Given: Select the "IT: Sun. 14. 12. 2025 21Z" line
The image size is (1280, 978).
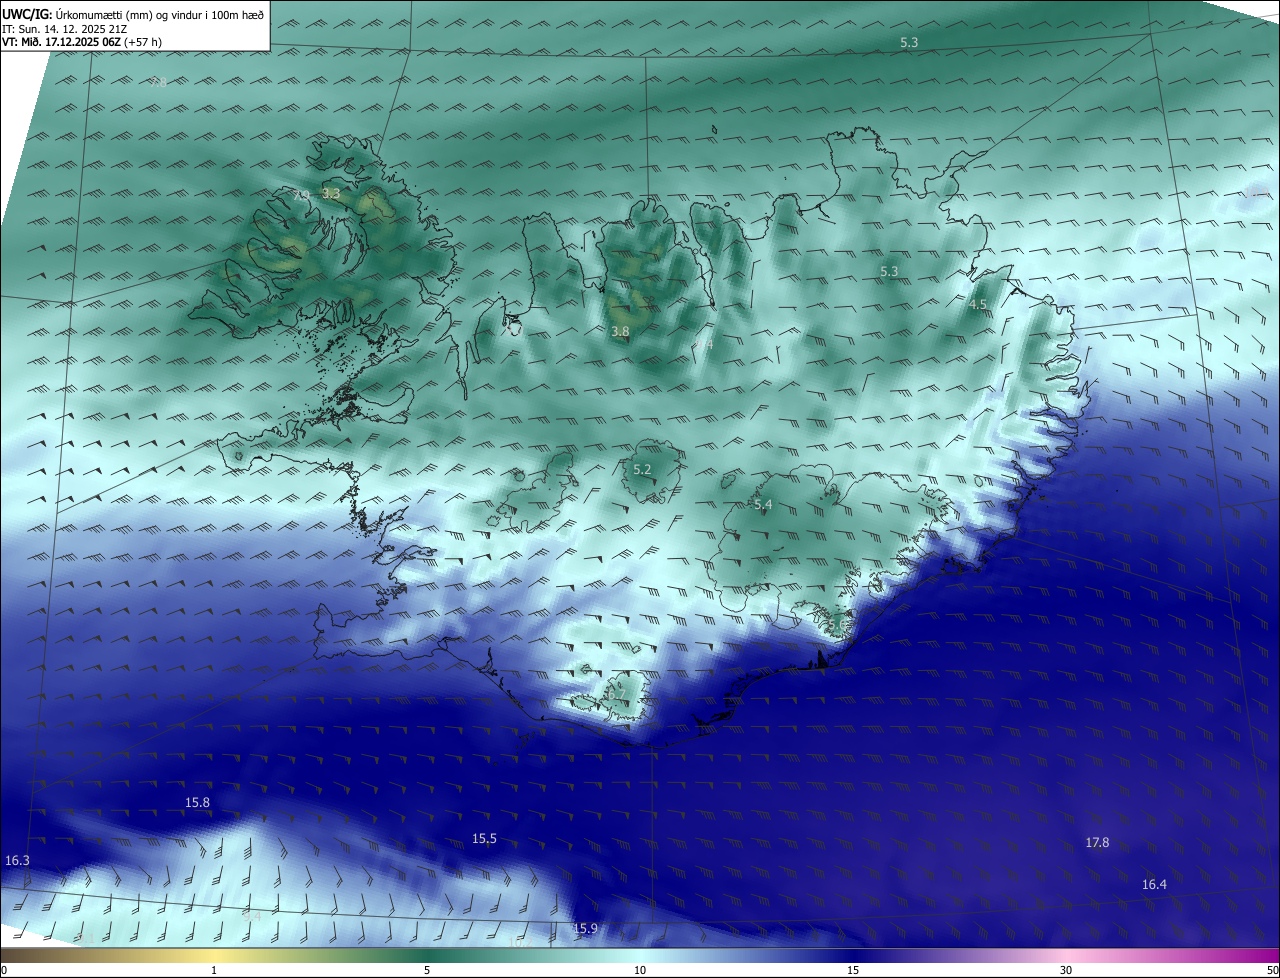Looking at the screenshot, I should [x=65, y=29].
